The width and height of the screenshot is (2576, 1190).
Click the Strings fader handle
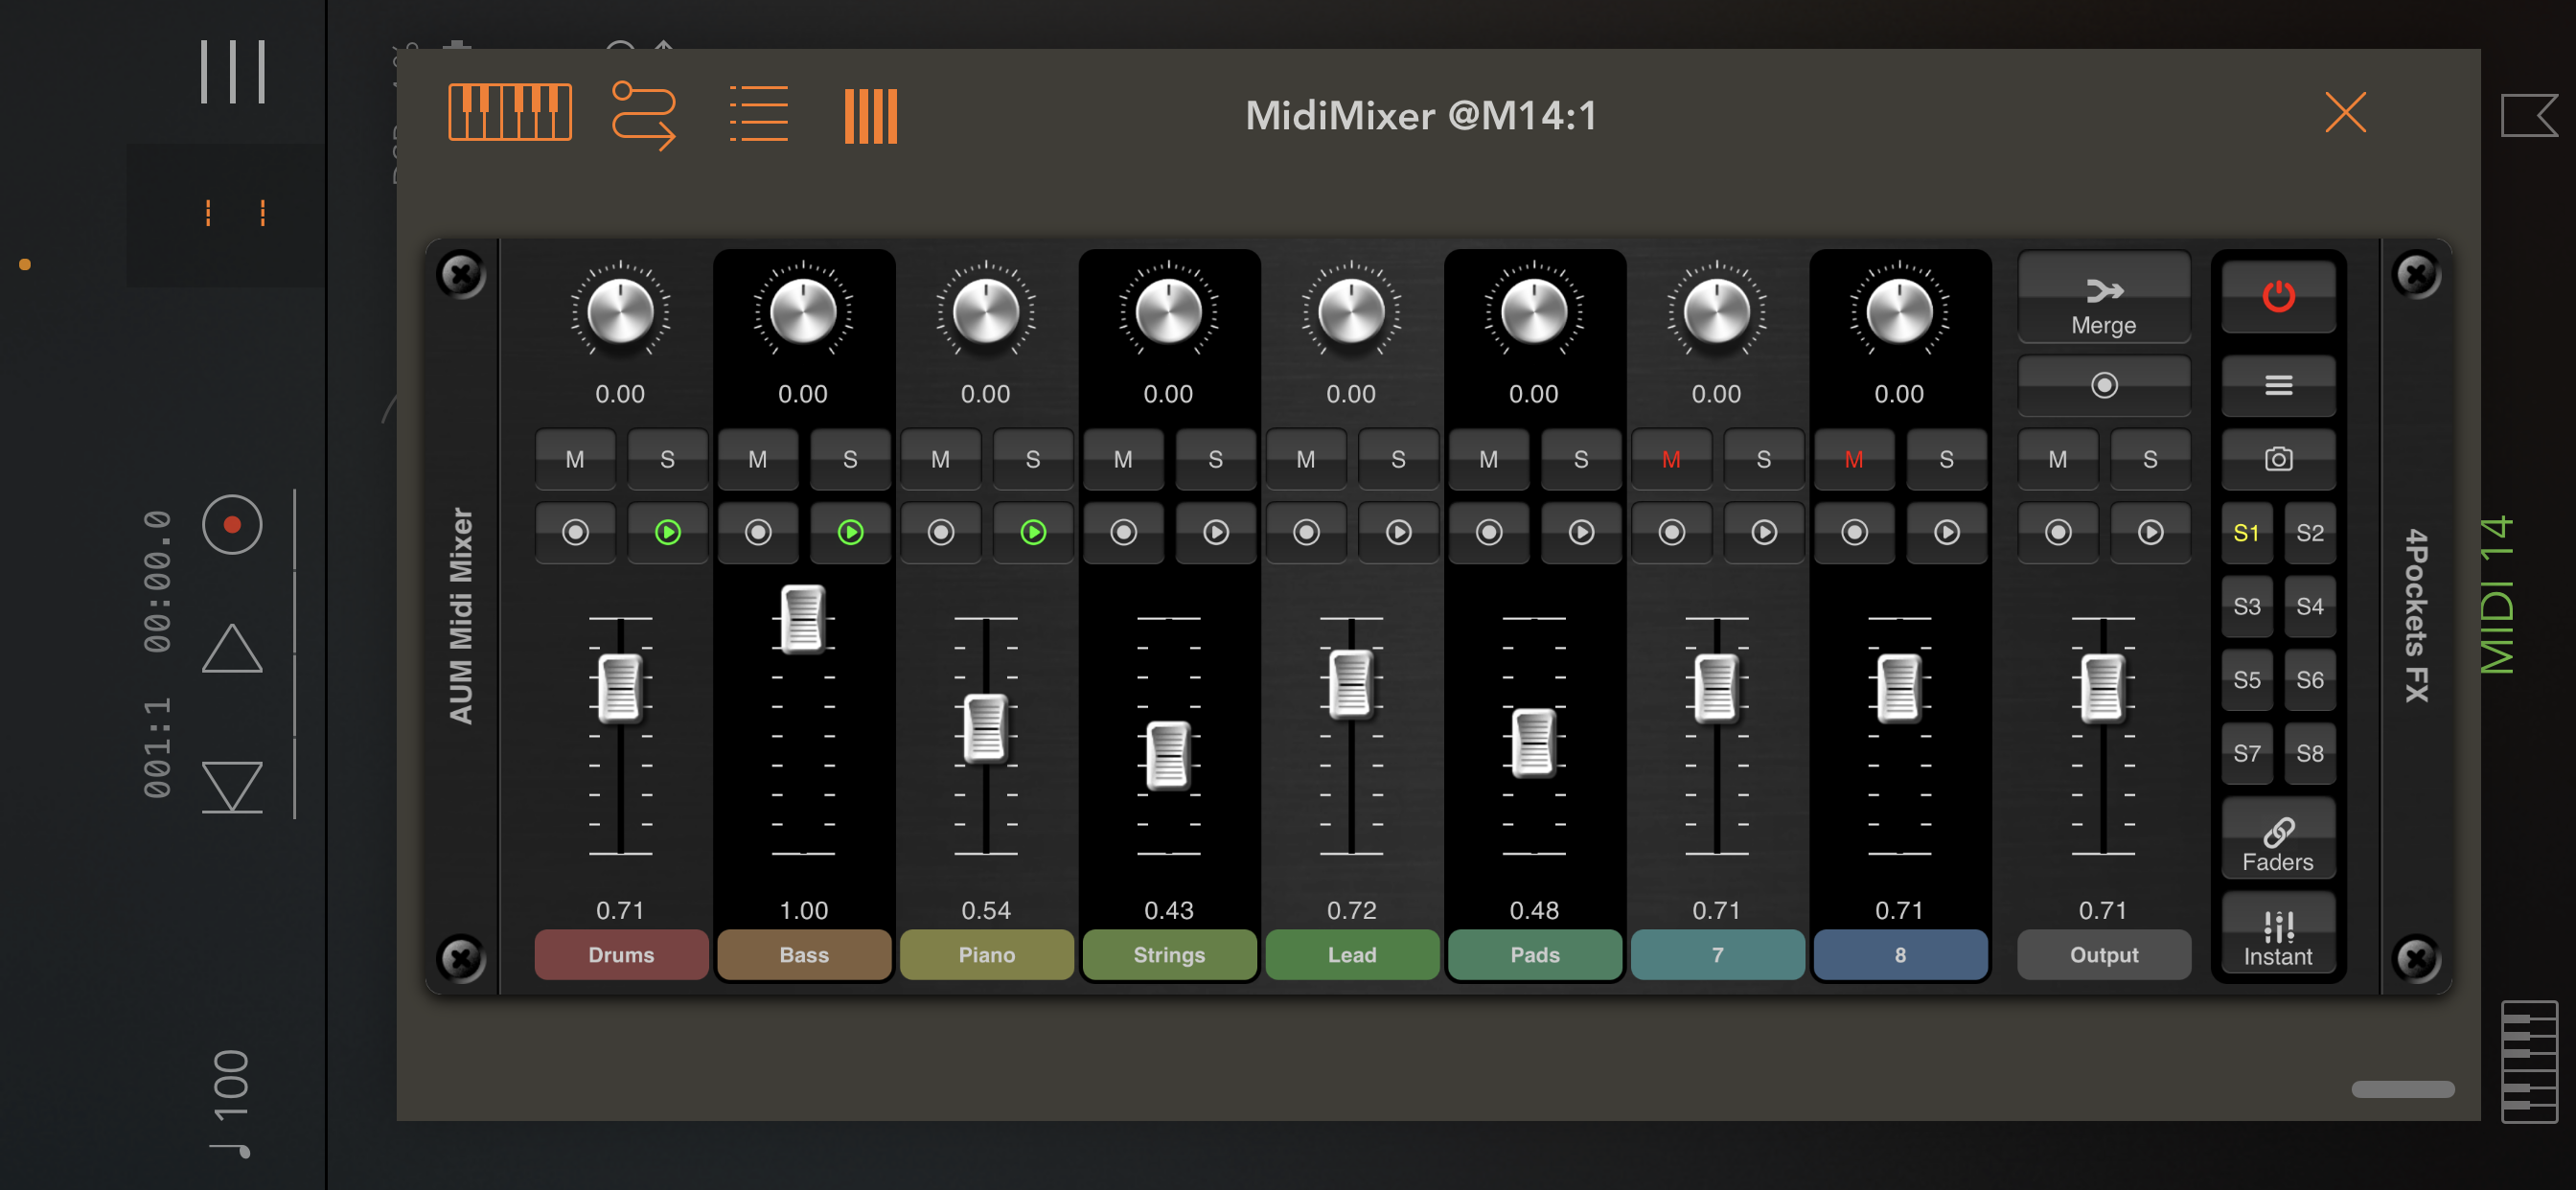point(1168,755)
